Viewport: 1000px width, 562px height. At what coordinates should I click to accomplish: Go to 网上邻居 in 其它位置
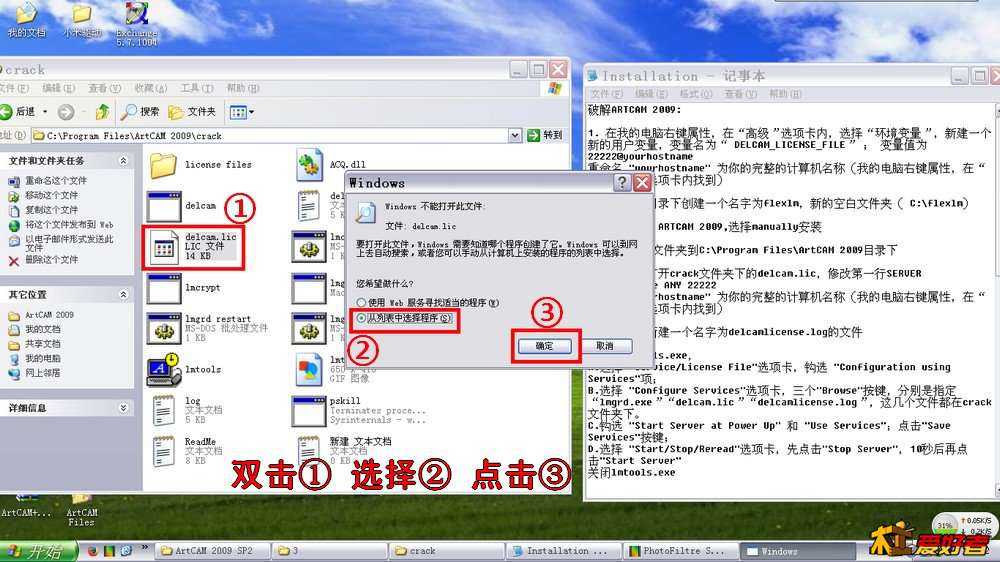point(43,373)
